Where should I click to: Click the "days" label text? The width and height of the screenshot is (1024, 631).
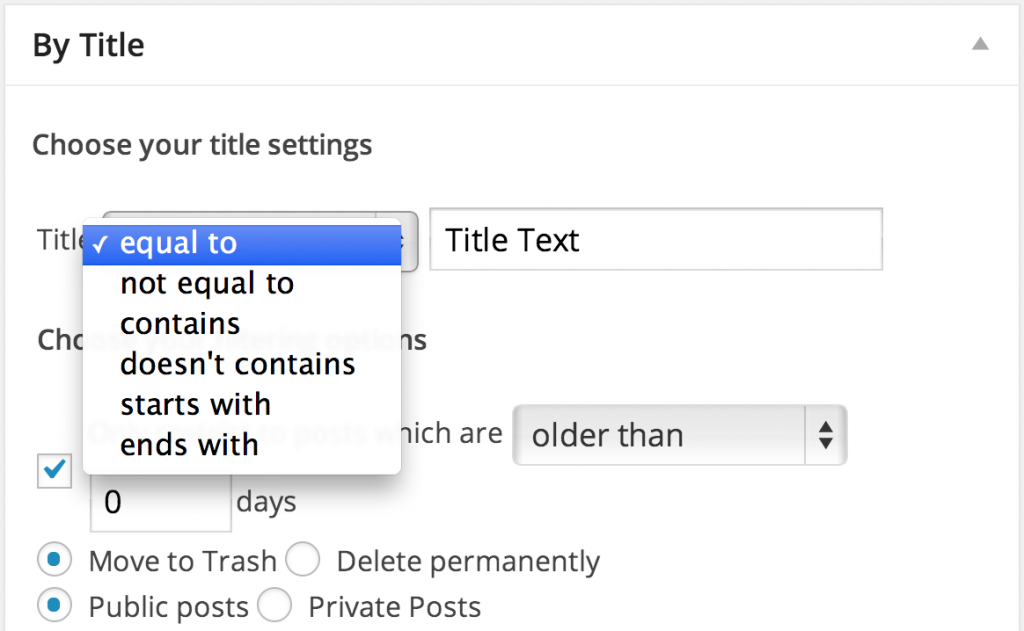coord(266,501)
